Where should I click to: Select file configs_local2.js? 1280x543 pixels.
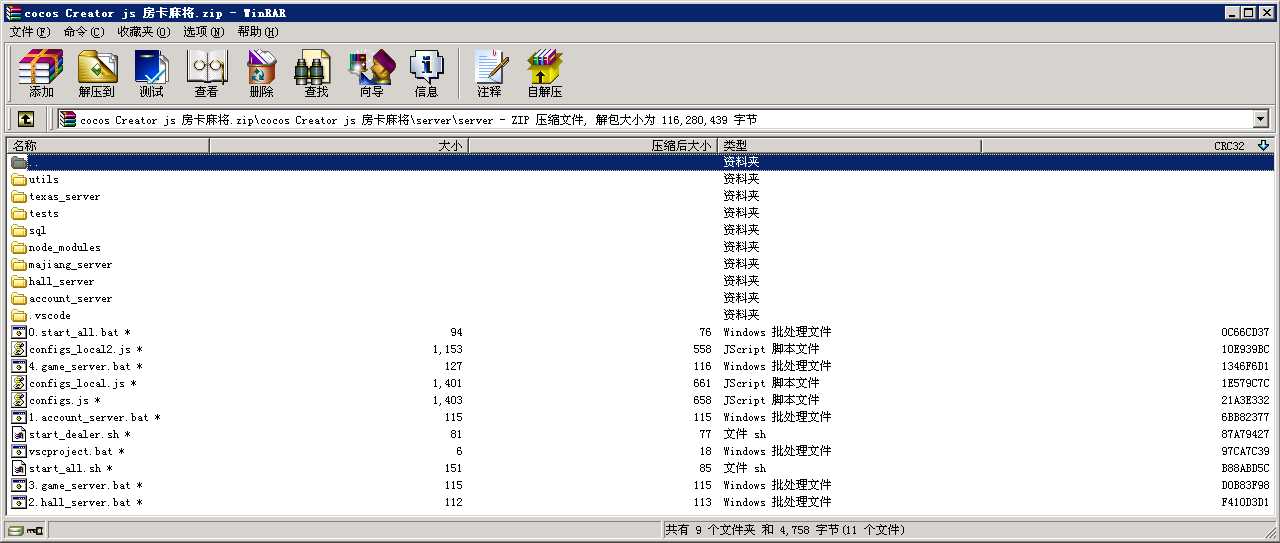coord(85,350)
